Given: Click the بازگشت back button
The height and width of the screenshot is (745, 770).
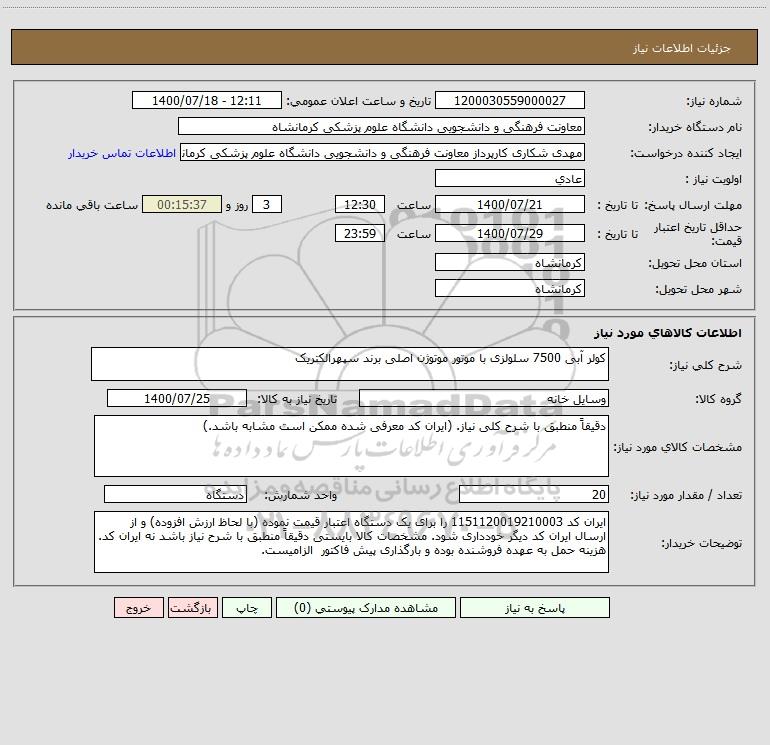Looking at the screenshot, I should pos(192,607).
